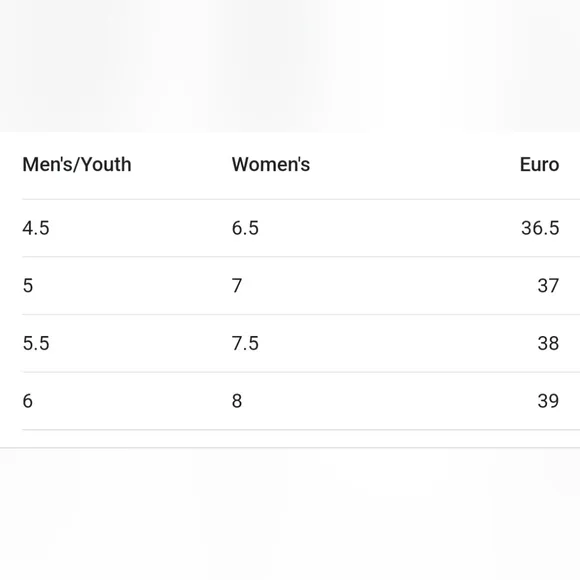
Task: Click Women's size 7 cell
Action: click(x=237, y=286)
